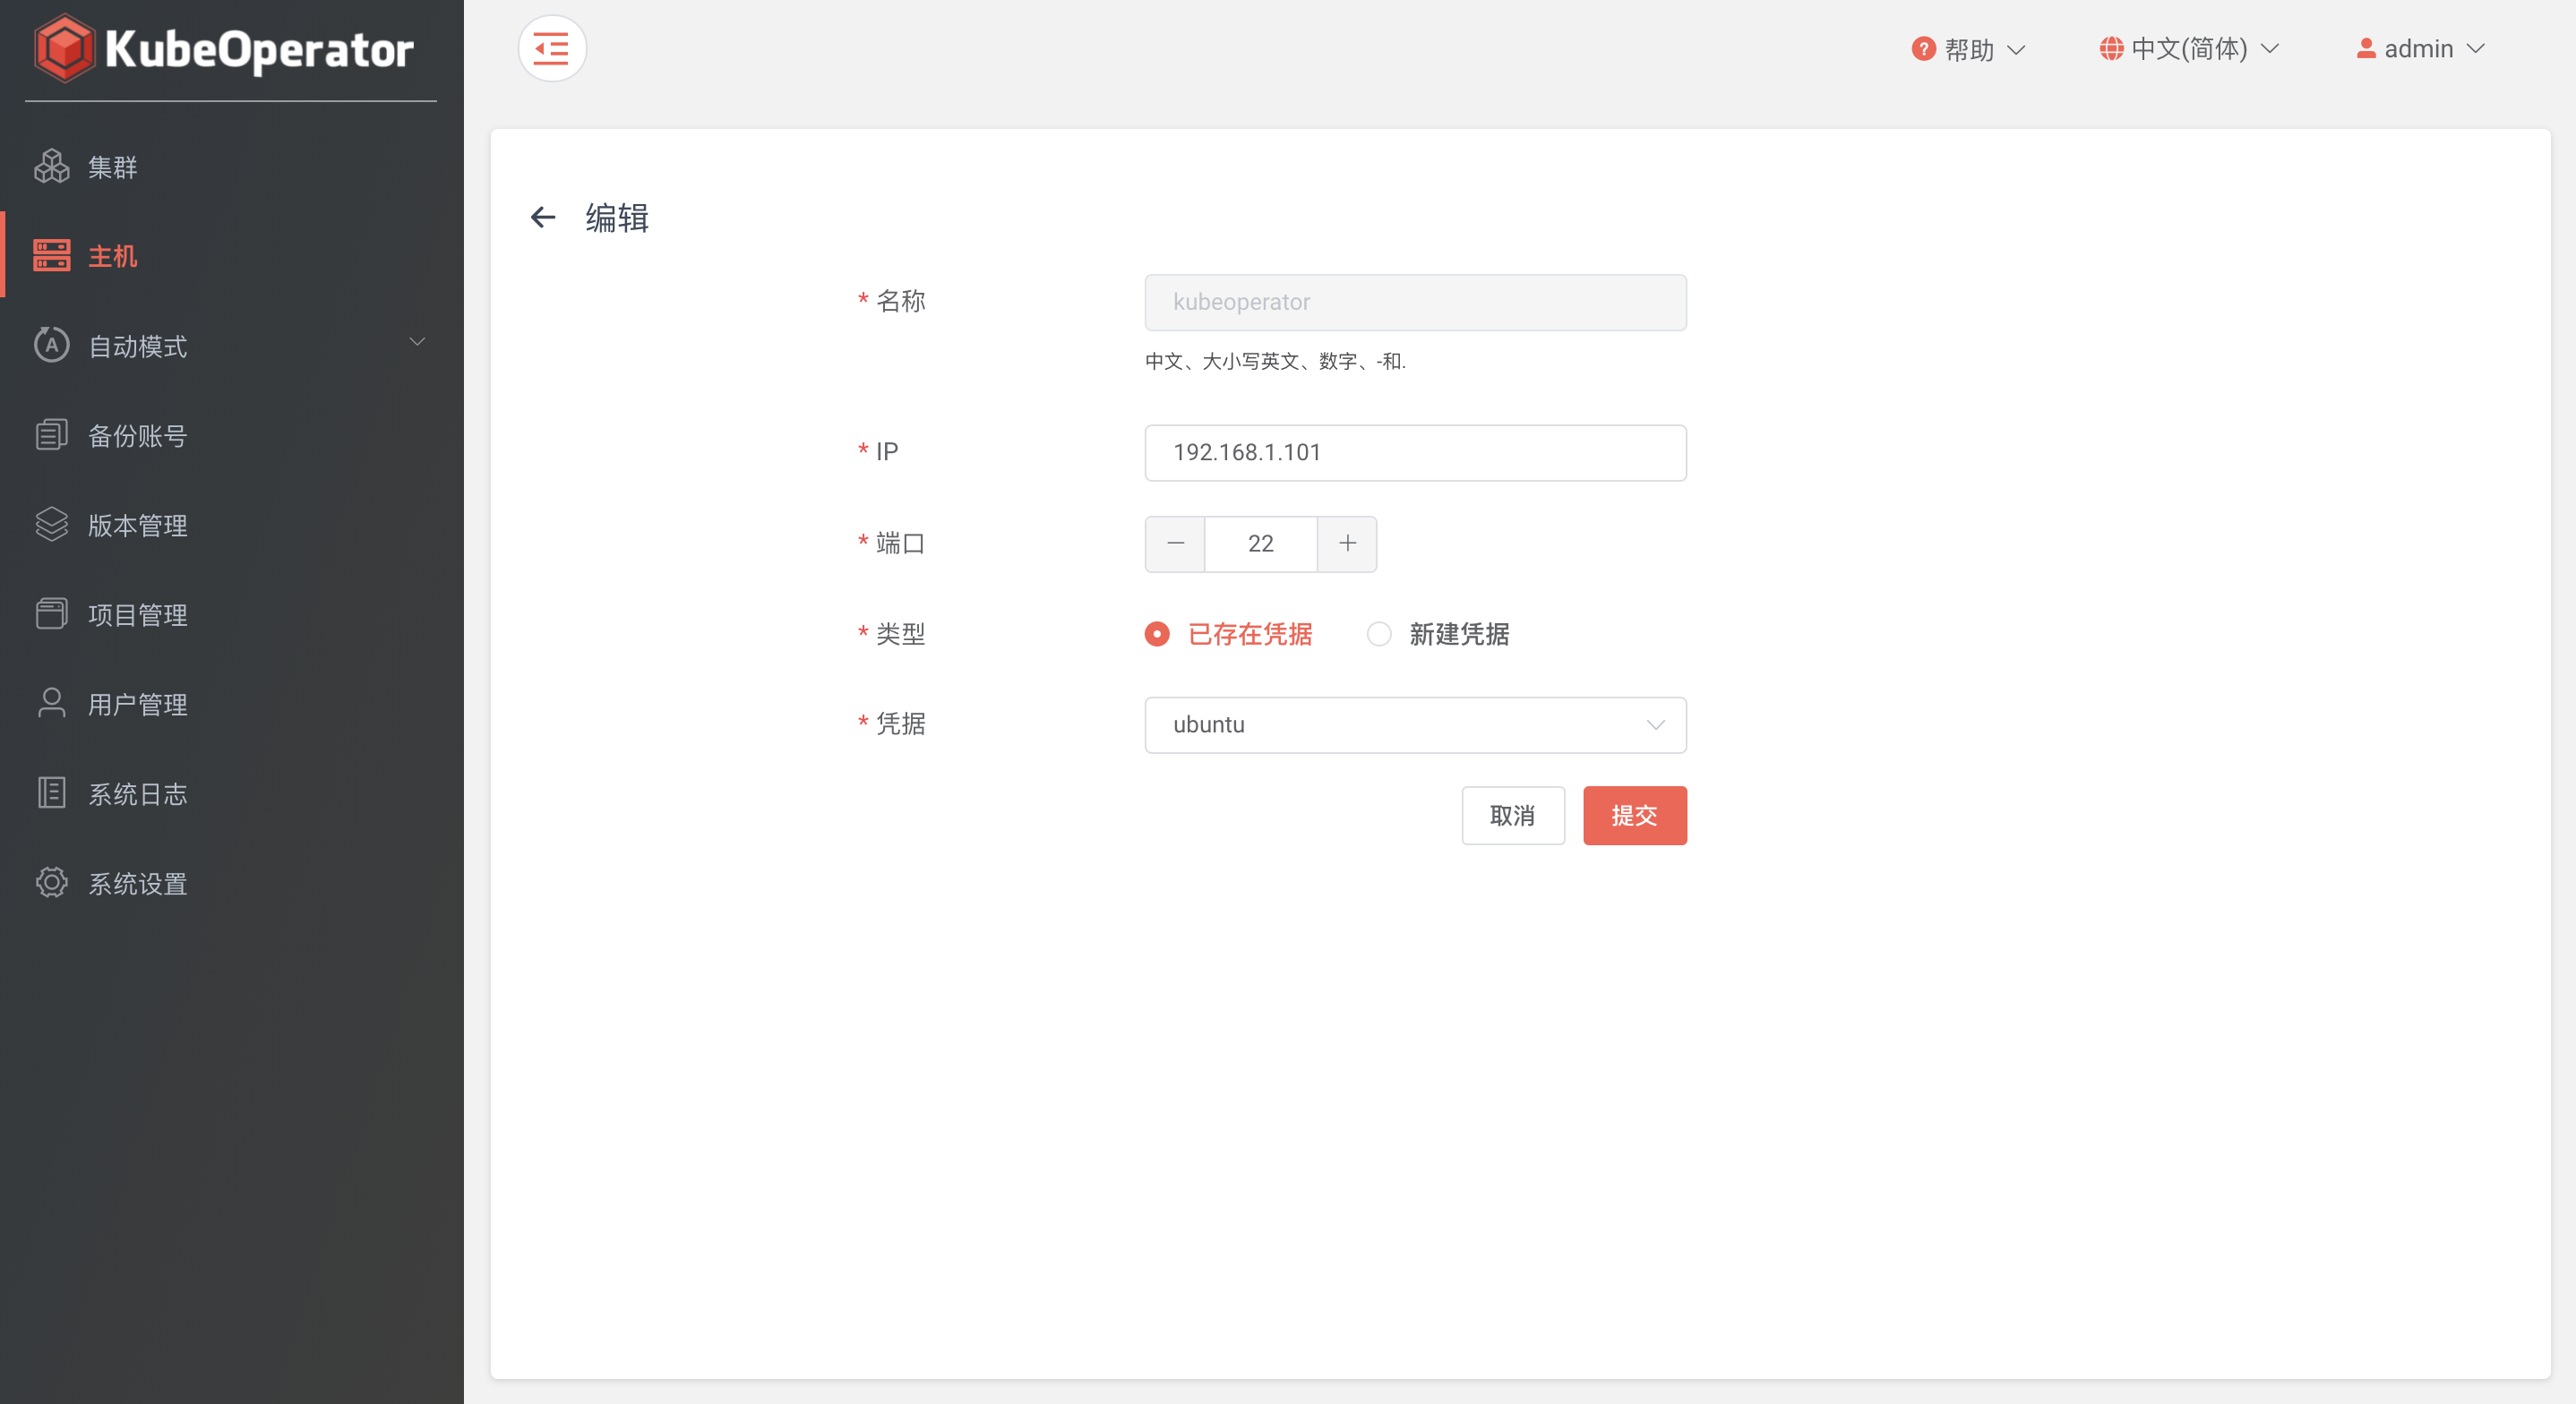Click the IP address input field
2576x1404 pixels.
coord(1414,452)
